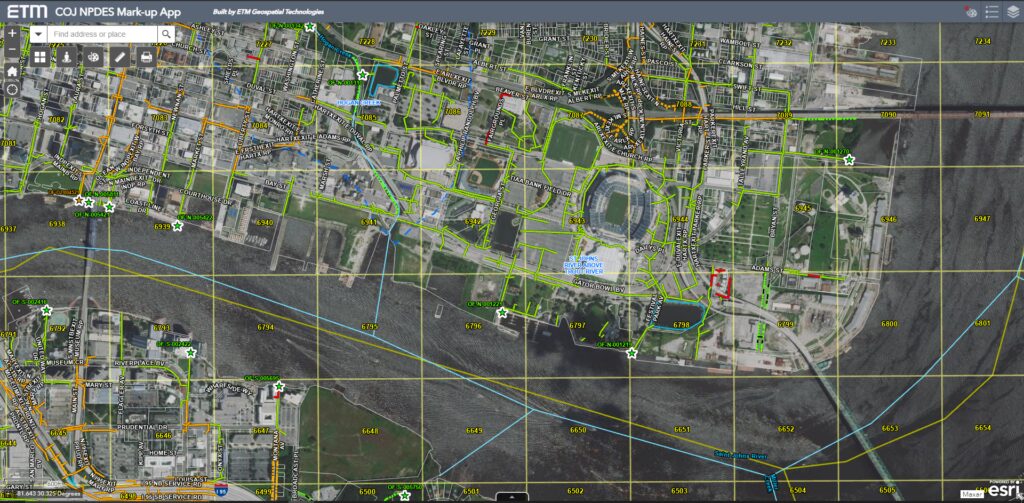Open the header palette markup widget
This screenshot has height=503, width=1024.
coord(969,12)
